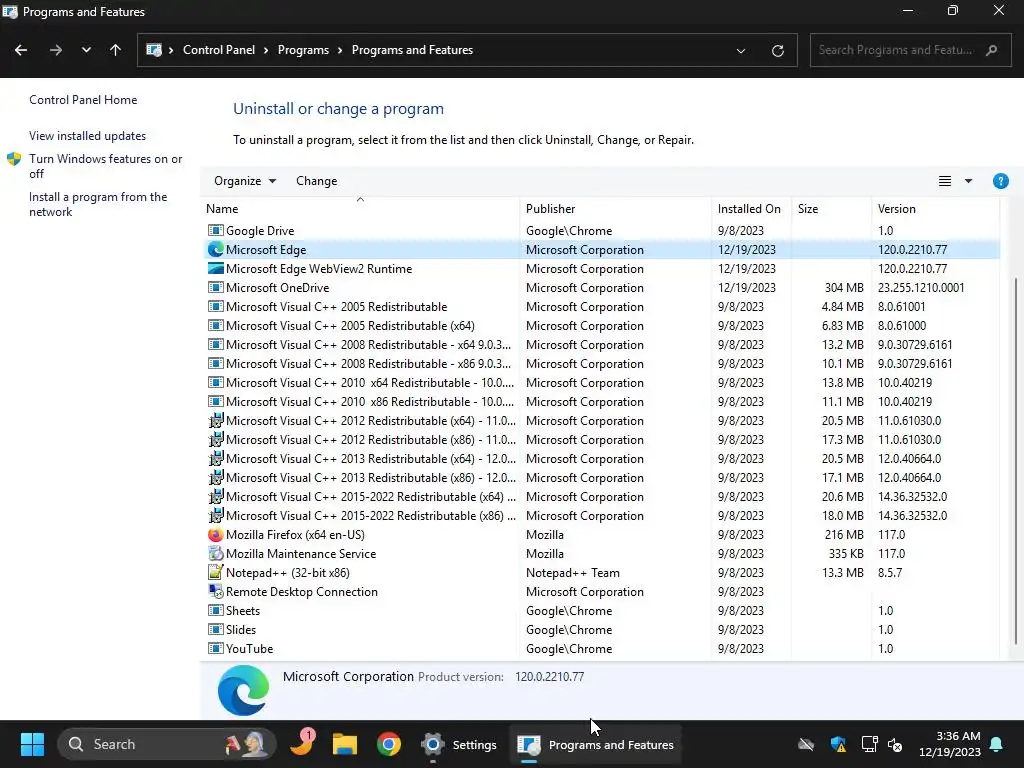Click the Sheets row icon
Screen dimensions: 1024x768
pyautogui.click(x=216, y=611)
